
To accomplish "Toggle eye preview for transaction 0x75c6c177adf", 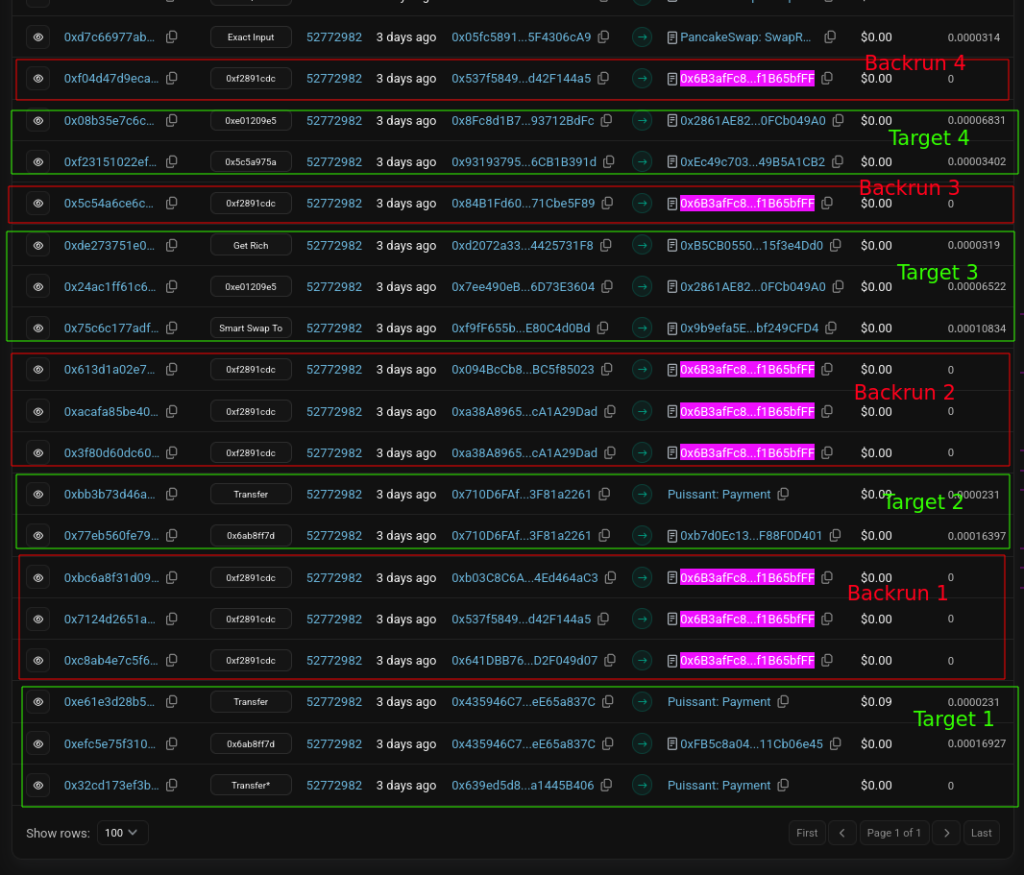I will (x=38, y=328).
